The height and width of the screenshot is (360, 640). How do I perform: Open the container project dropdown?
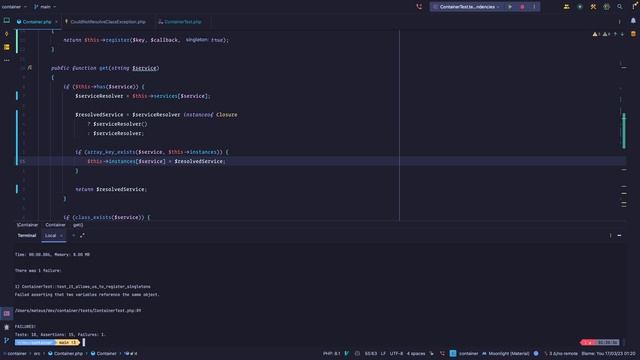[13, 7]
